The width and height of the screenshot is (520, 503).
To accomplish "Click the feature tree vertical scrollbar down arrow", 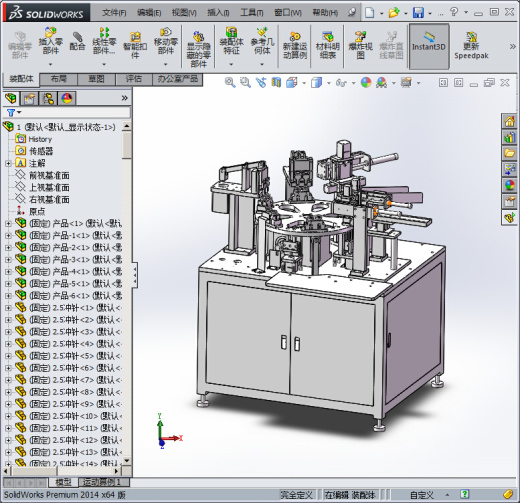I will (127, 461).
